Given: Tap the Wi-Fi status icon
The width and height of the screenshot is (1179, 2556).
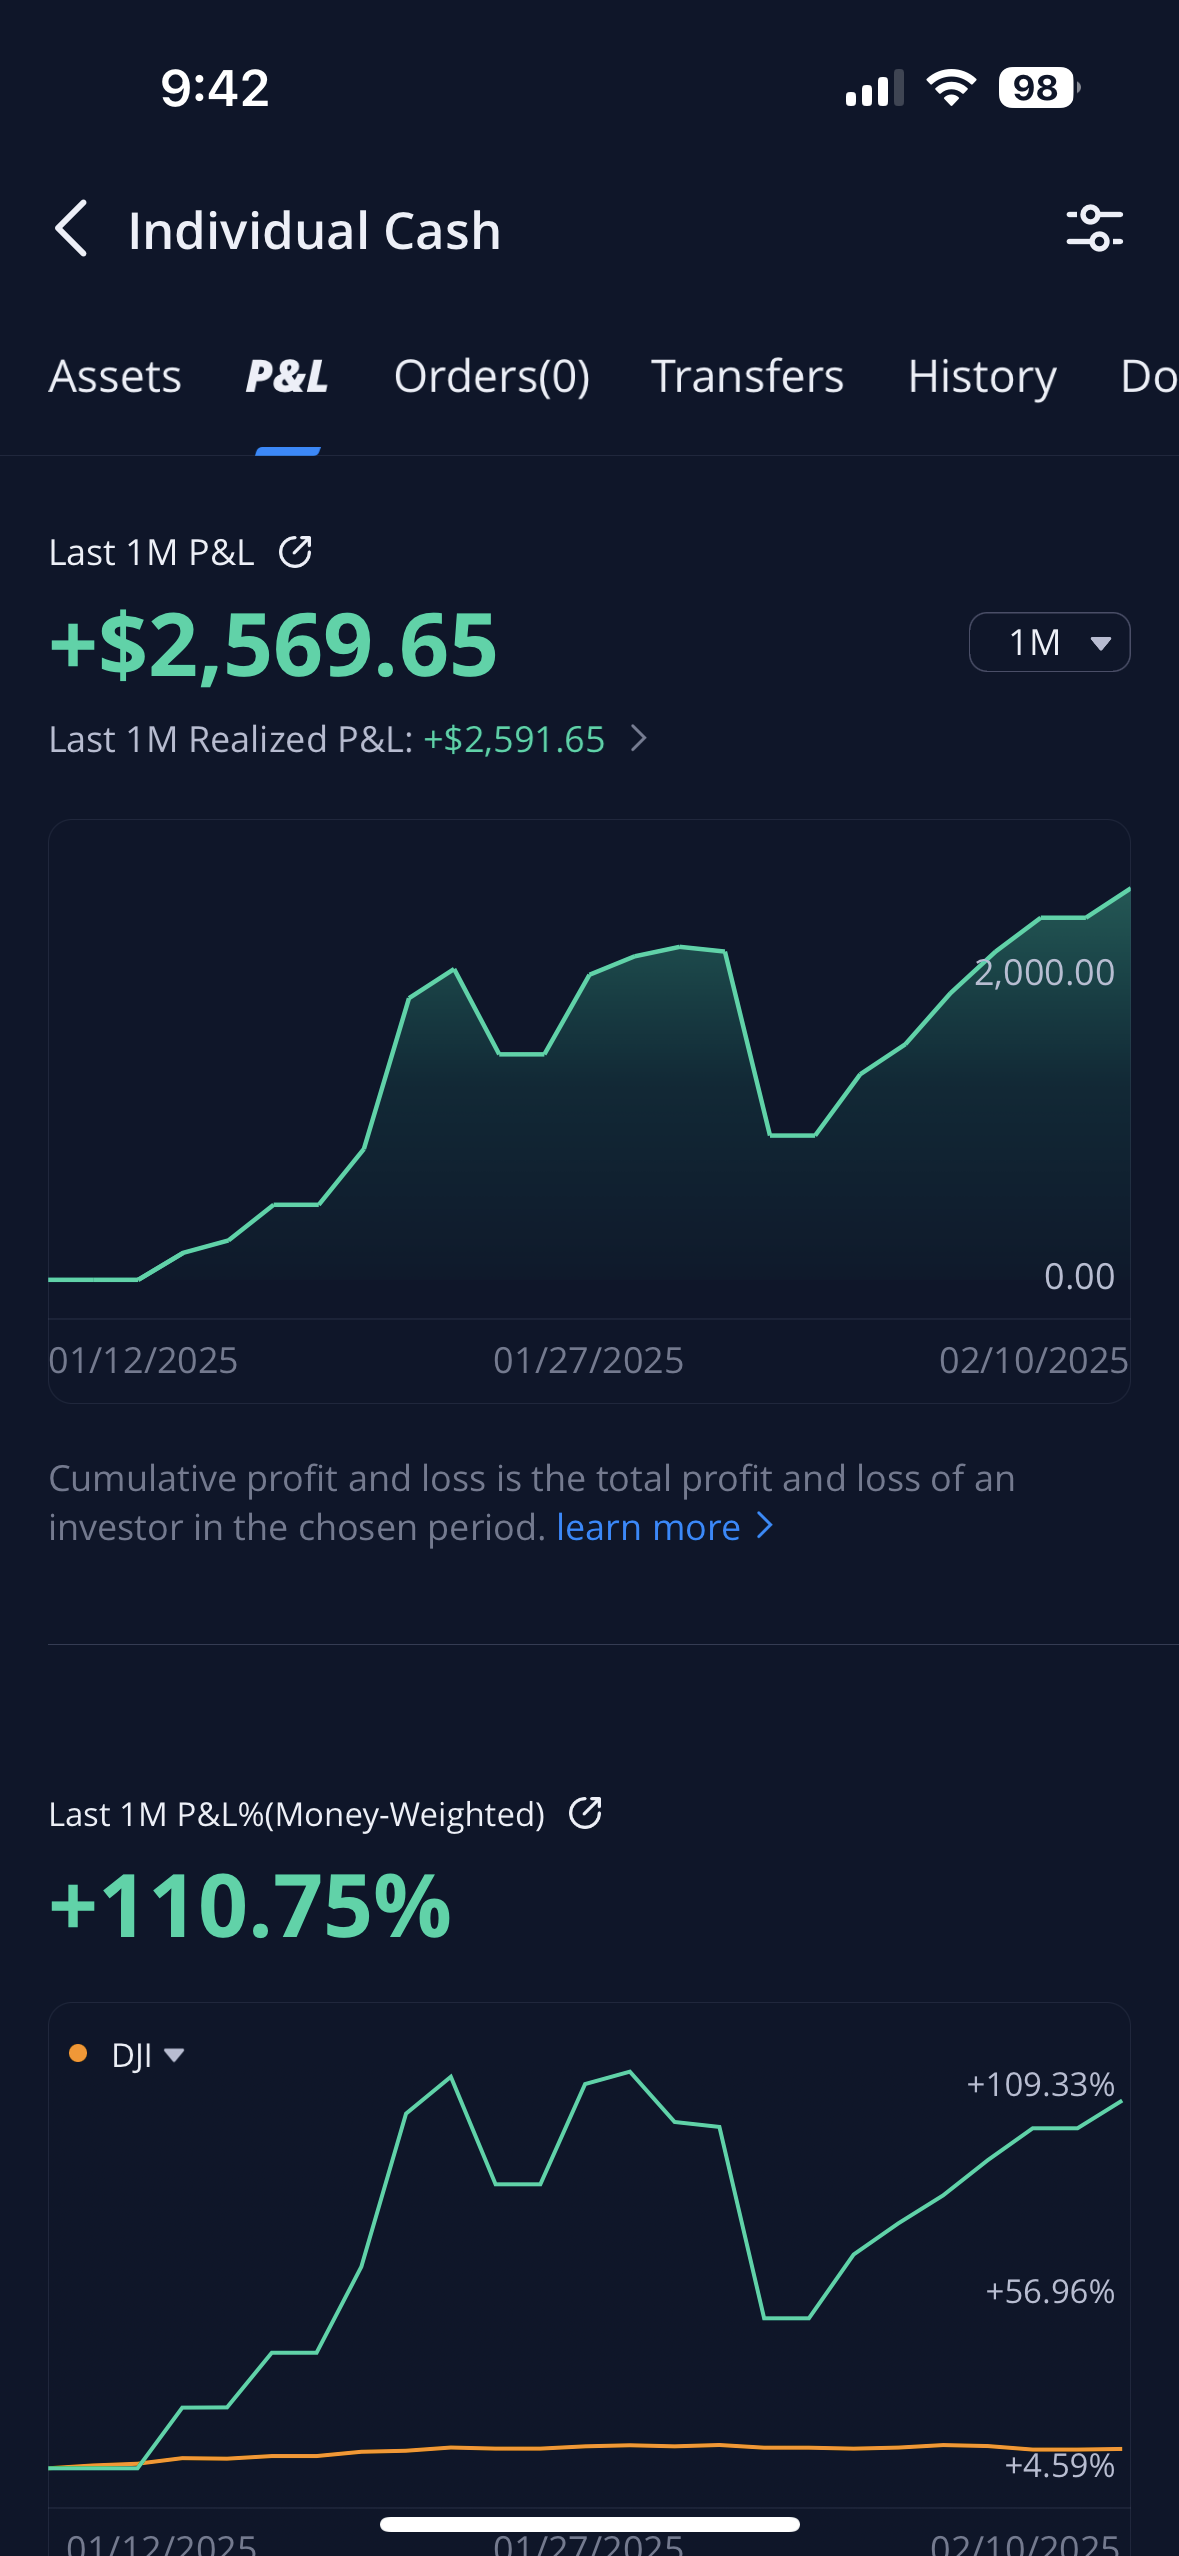Looking at the screenshot, I should click(951, 88).
